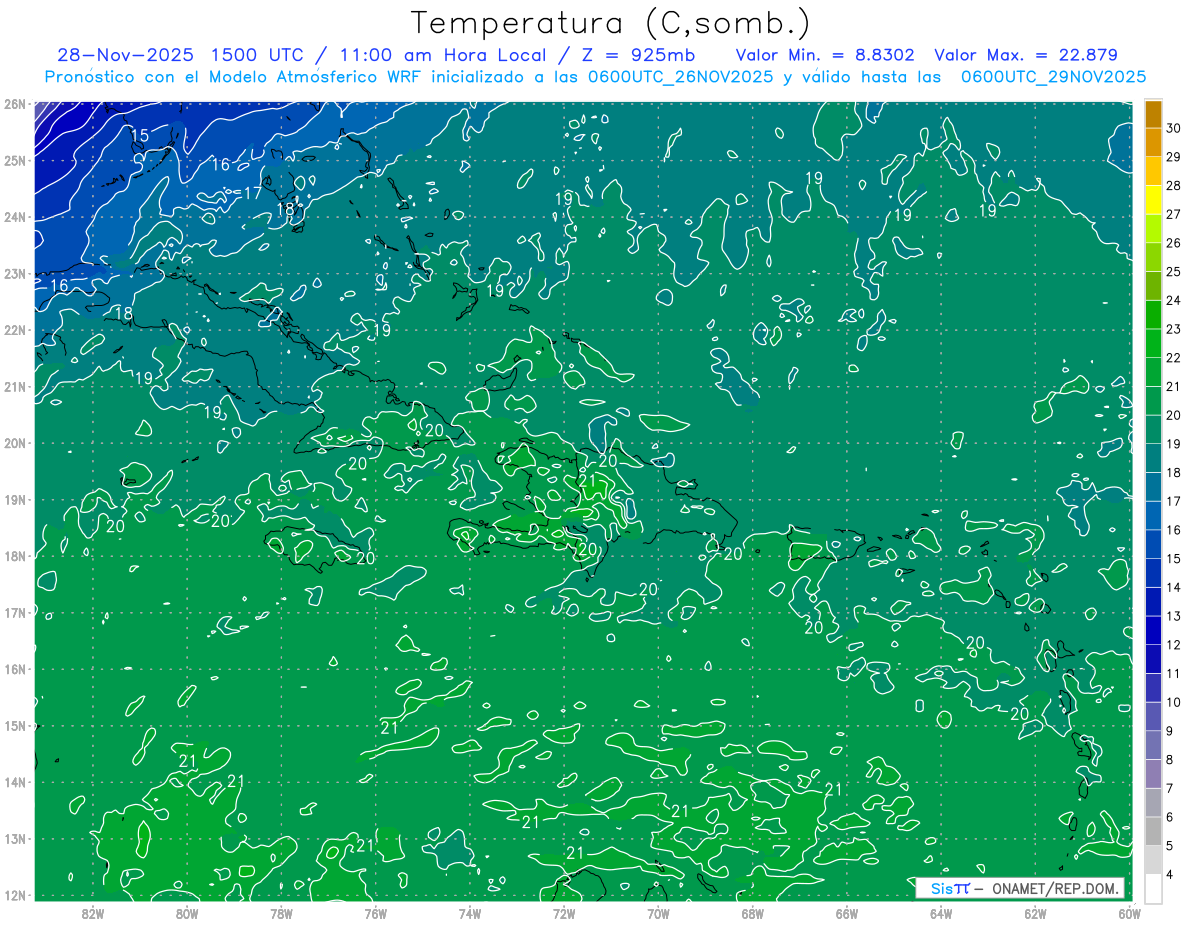Select the valid-until time '0600UTC_29NOV2025'

[x=1053, y=76]
